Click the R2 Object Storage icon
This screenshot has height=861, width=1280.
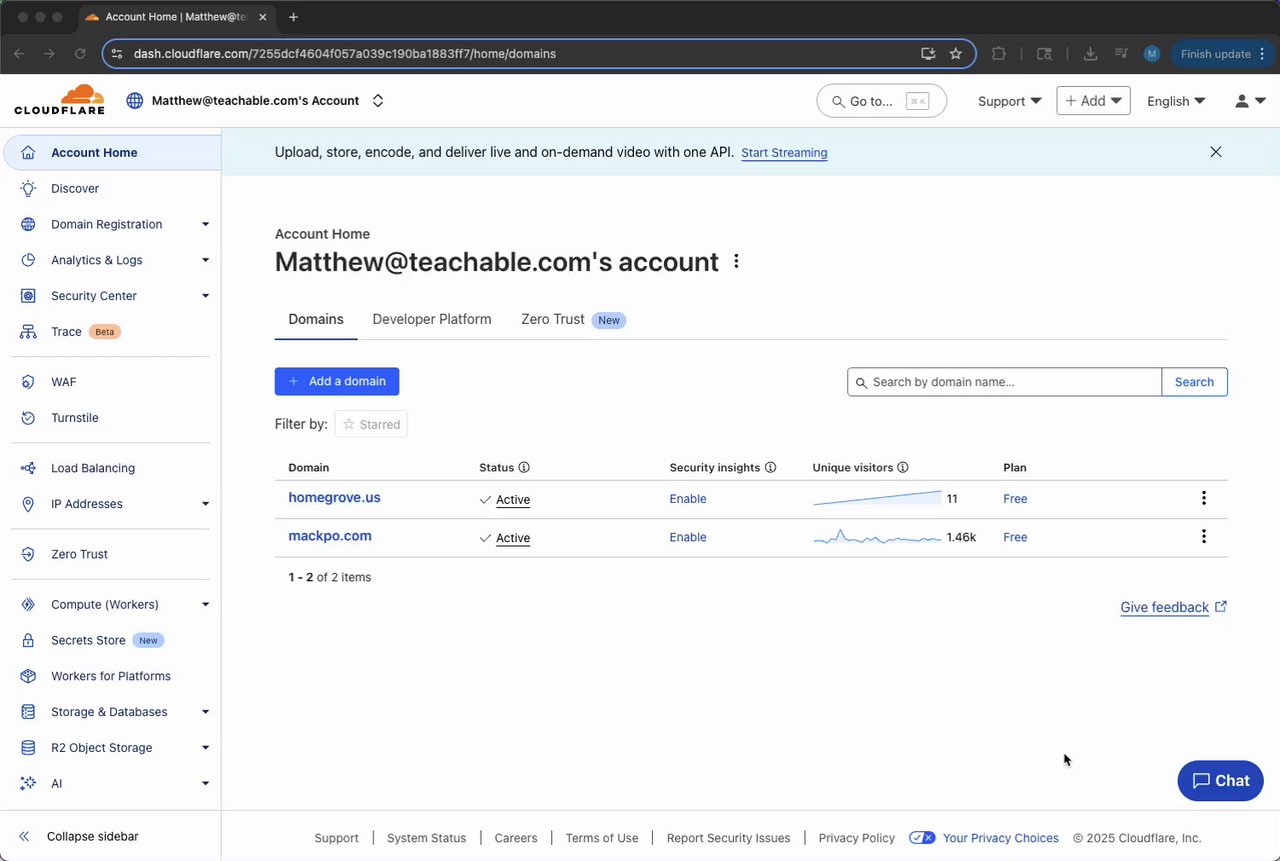[29, 748]
